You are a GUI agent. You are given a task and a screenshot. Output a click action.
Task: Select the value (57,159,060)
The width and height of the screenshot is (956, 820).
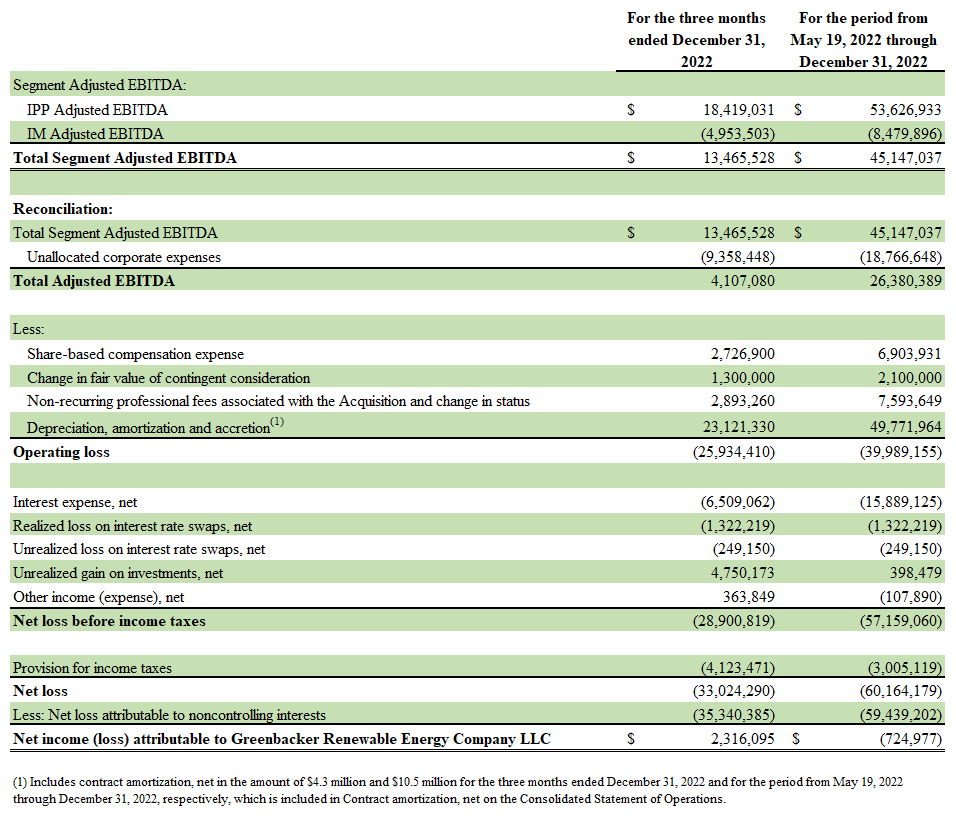[901, 621]
